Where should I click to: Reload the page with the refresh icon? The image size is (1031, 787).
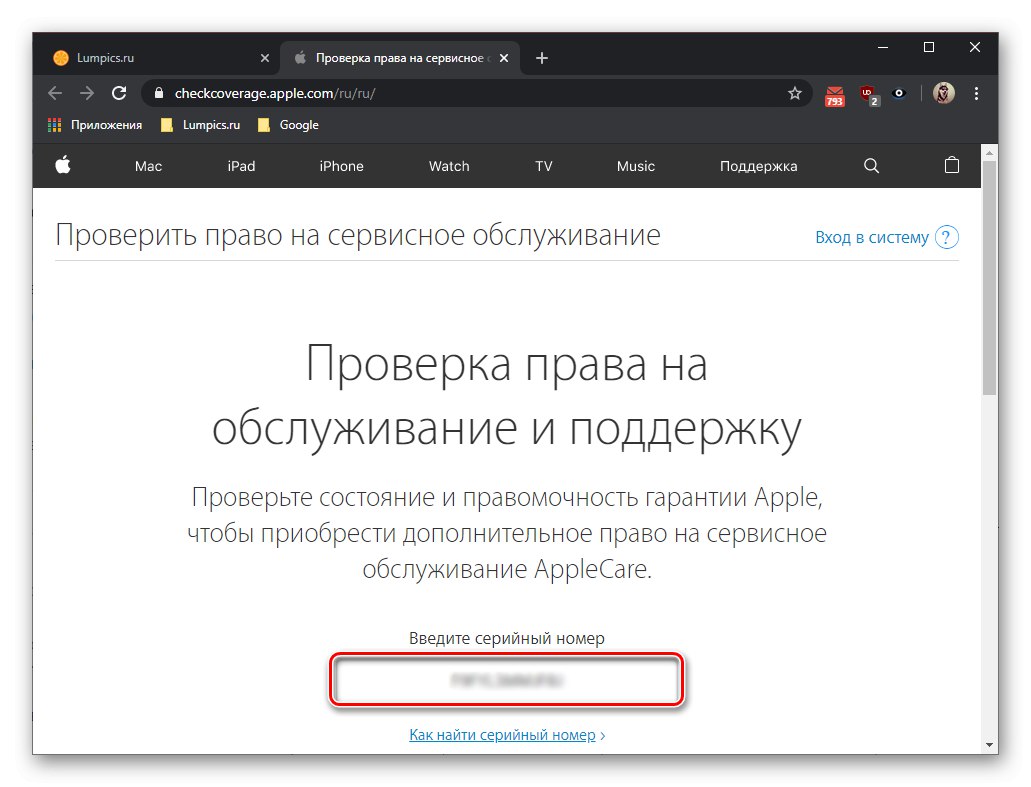(x=119, y=93)
